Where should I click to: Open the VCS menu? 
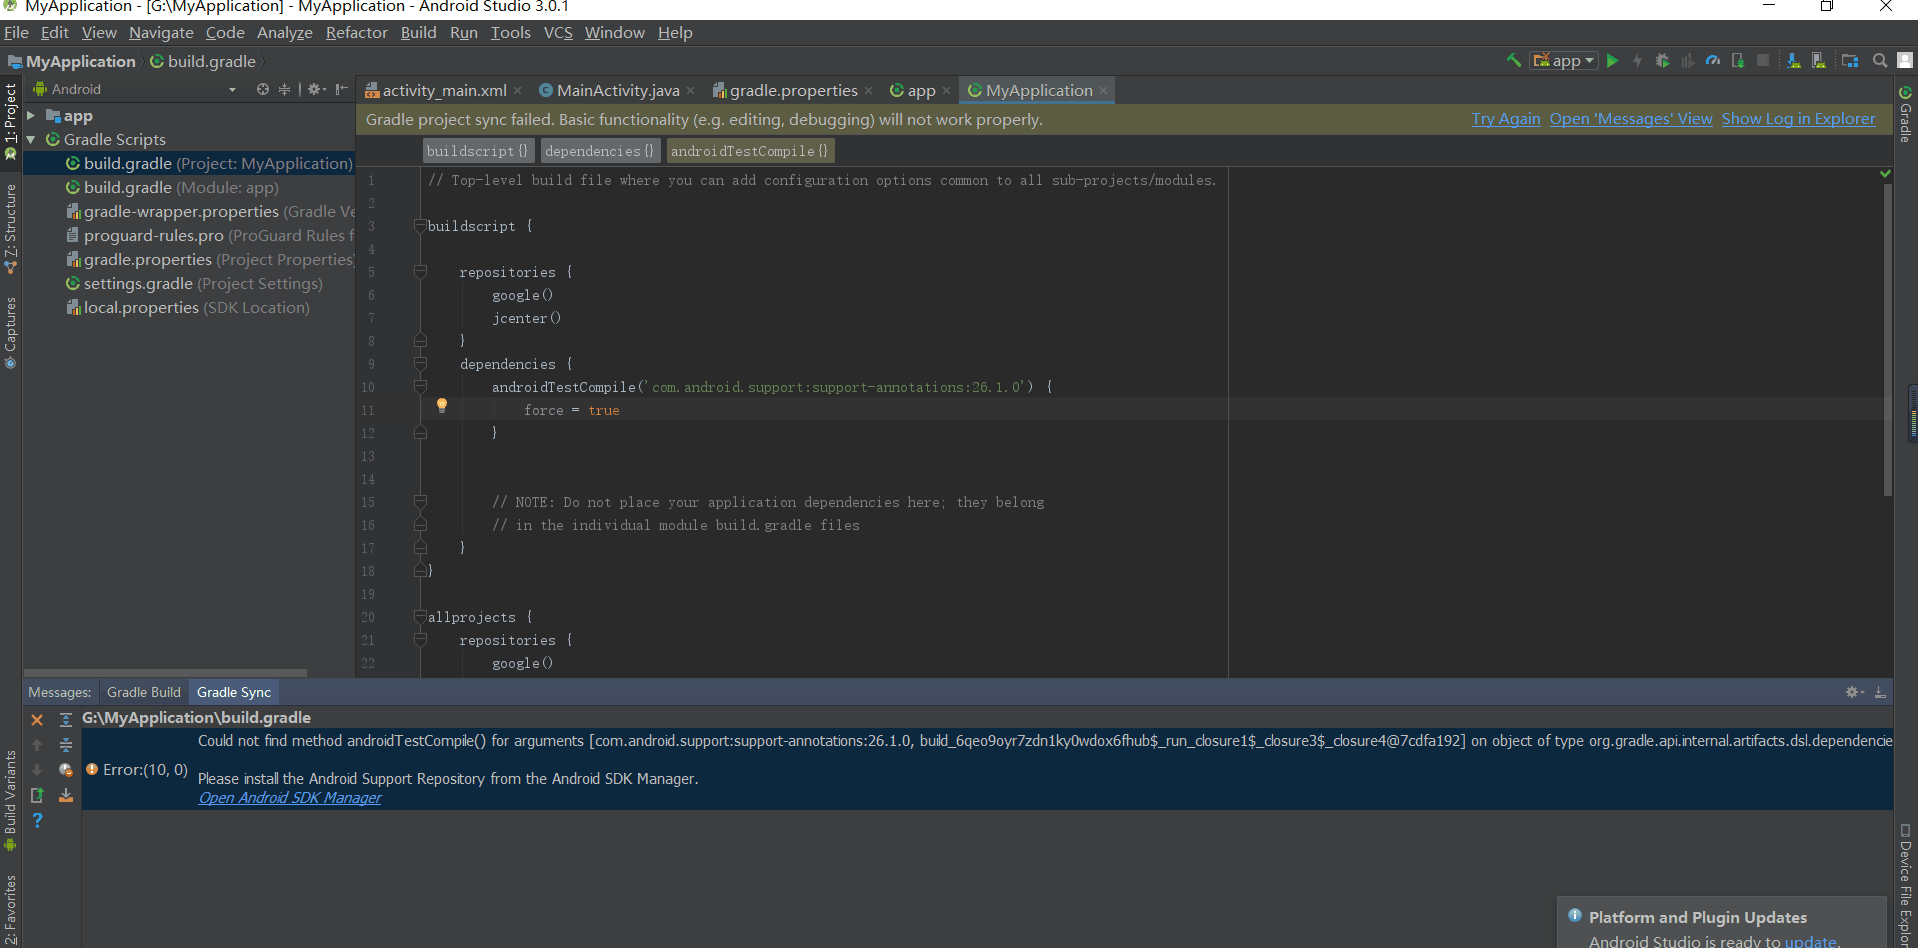click(x=558, y=33)
